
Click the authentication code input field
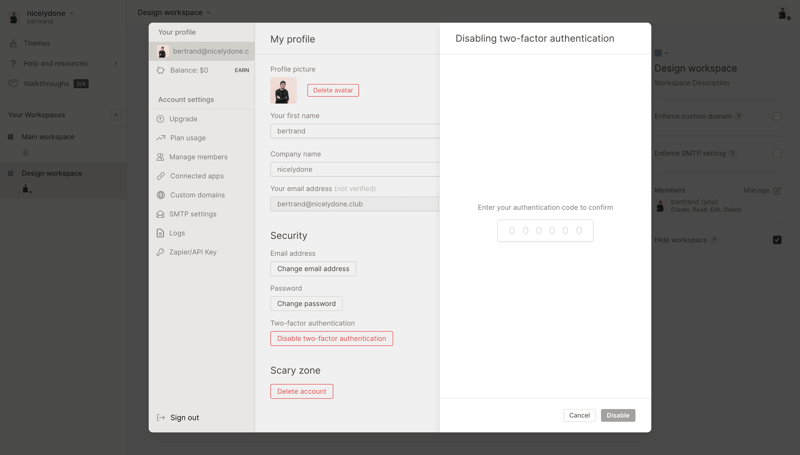pyautogui.click(x=545, y=231)
